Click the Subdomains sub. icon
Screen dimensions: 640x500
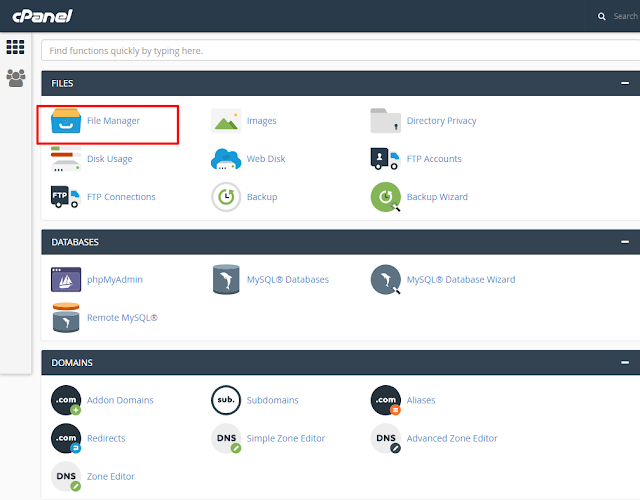tap(226, 400)
